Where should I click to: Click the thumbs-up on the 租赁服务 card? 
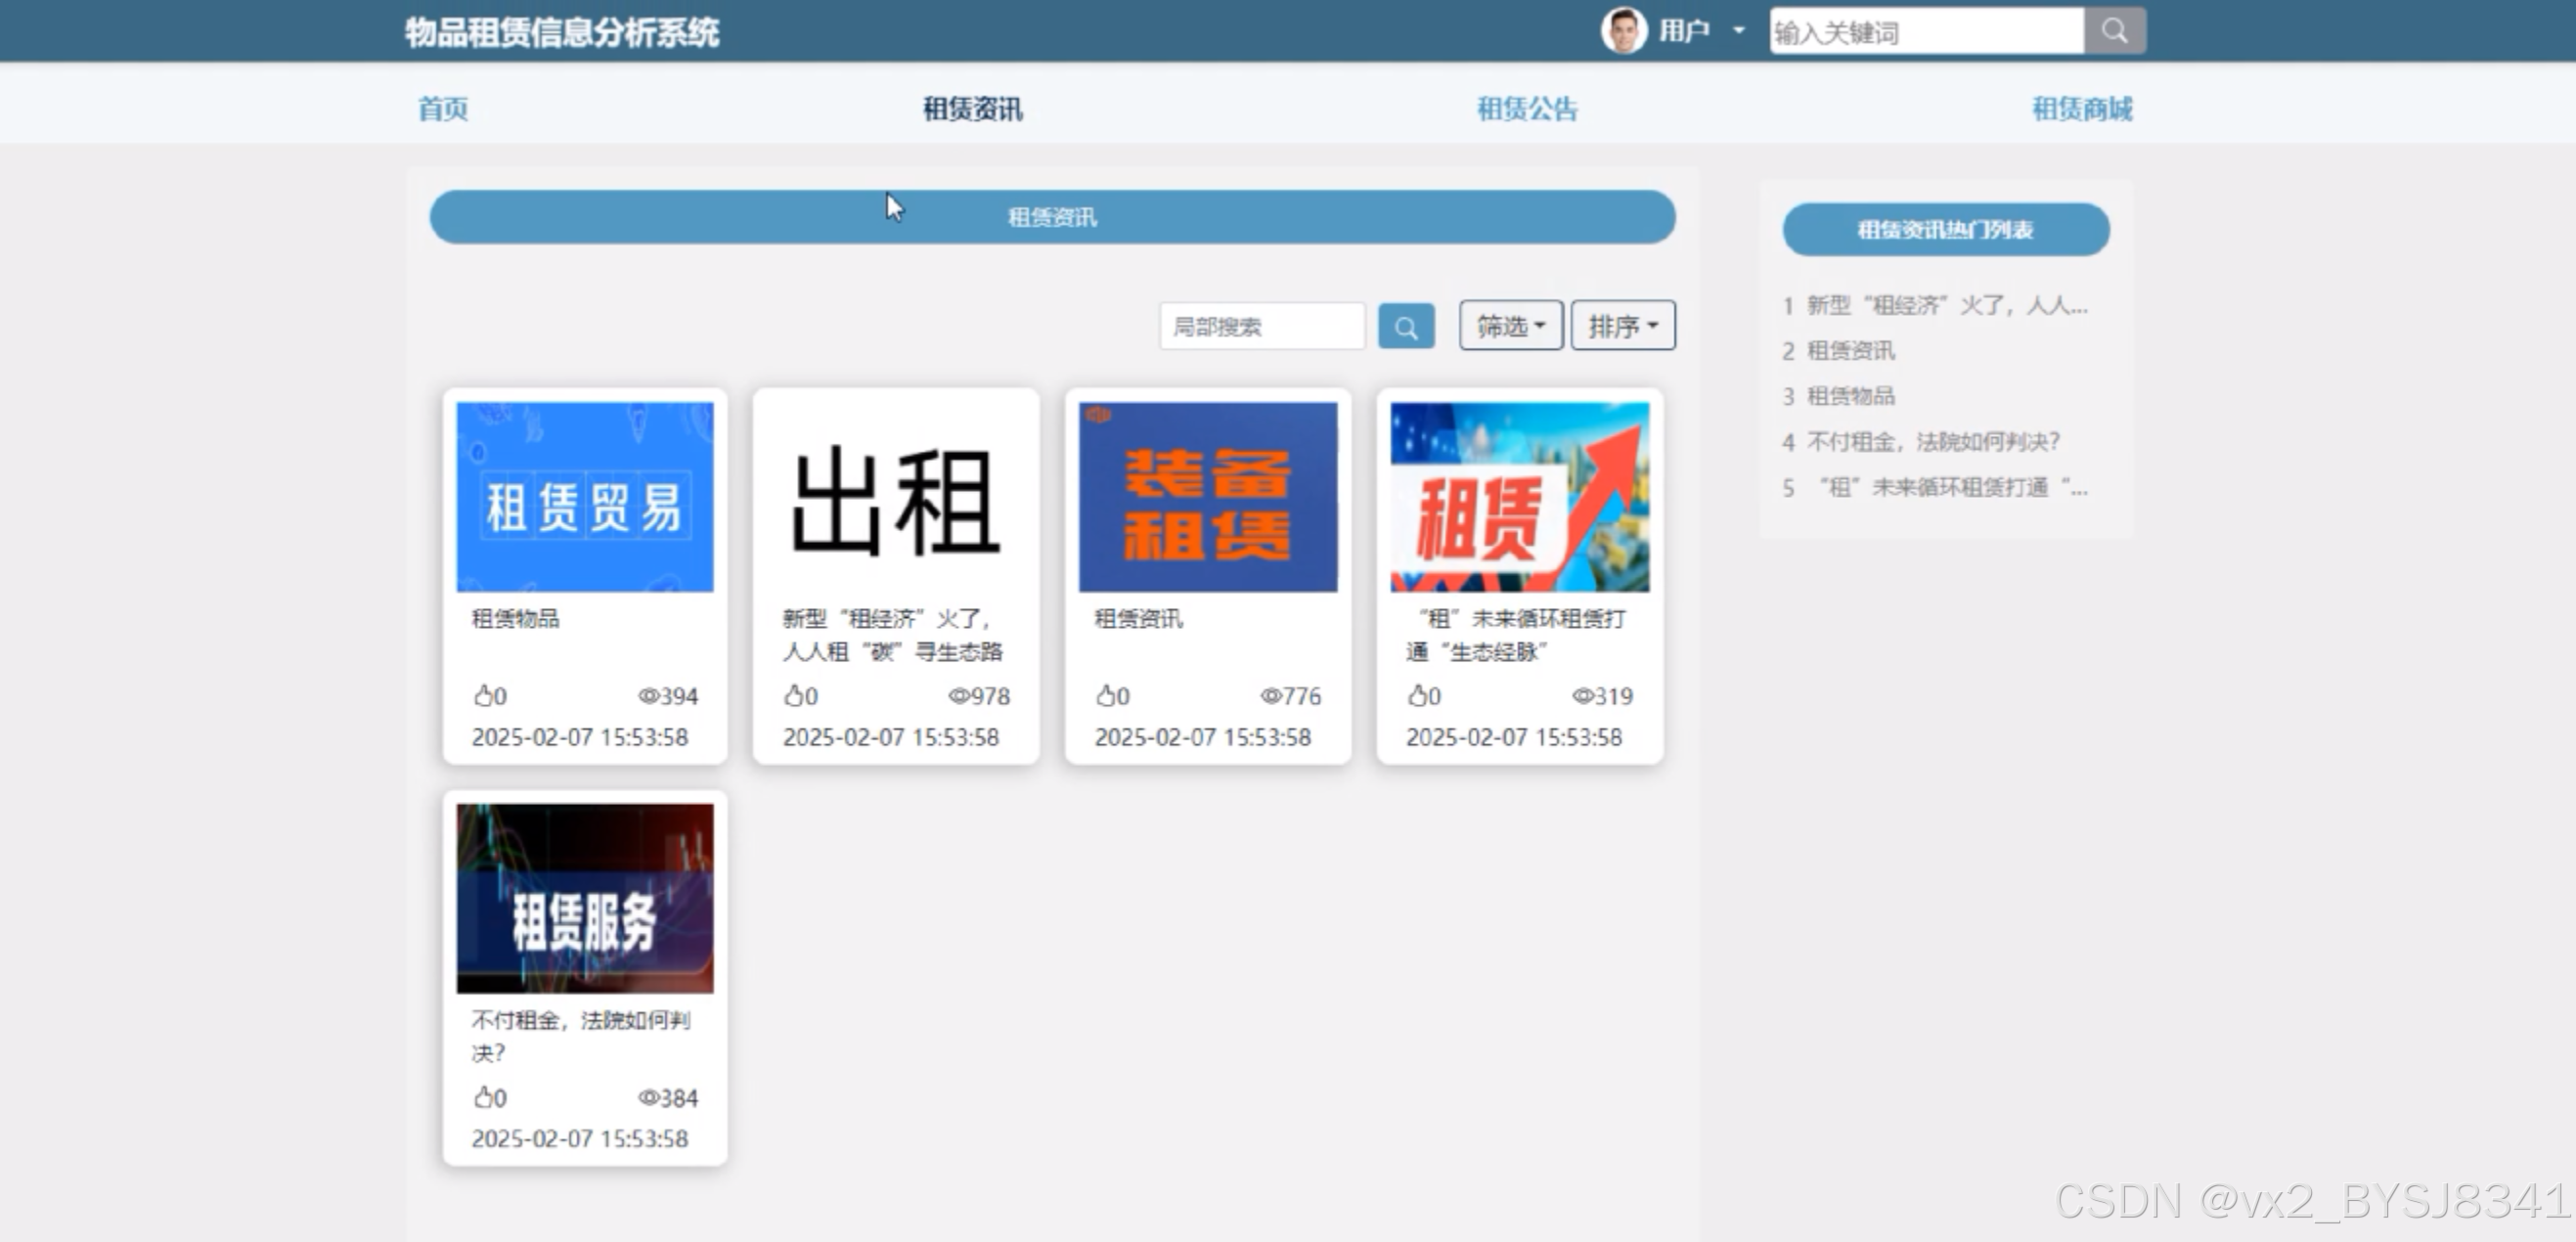point(483,1097)
